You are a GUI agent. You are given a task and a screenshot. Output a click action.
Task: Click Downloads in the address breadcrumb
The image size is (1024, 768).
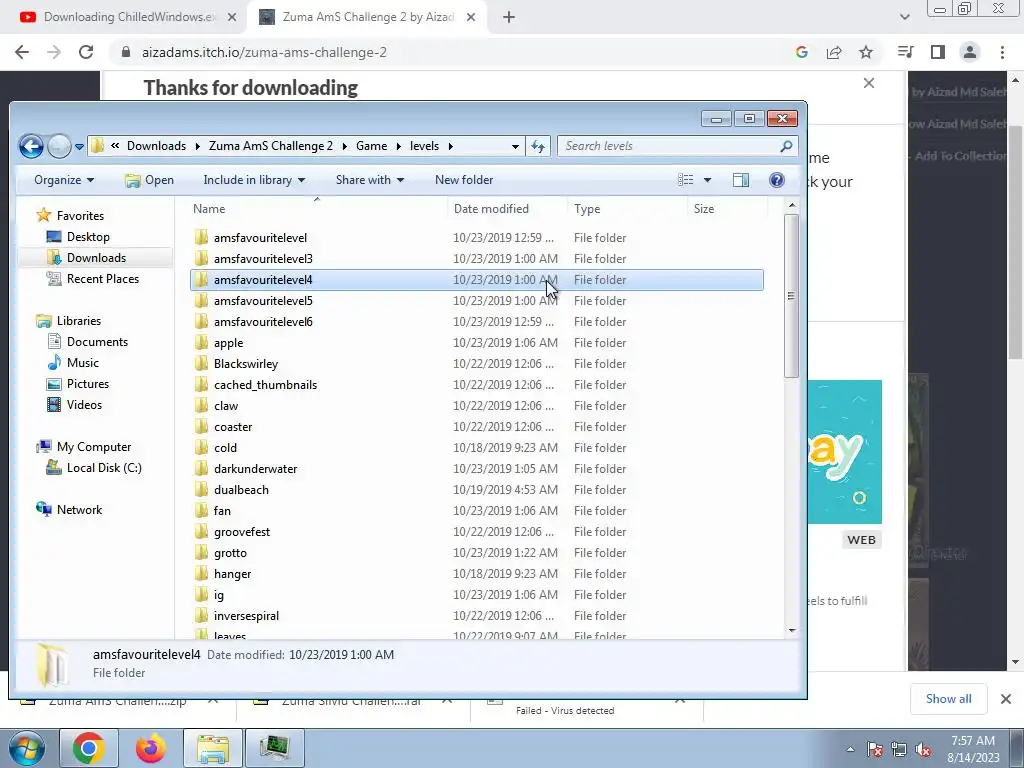coord(156,146)
